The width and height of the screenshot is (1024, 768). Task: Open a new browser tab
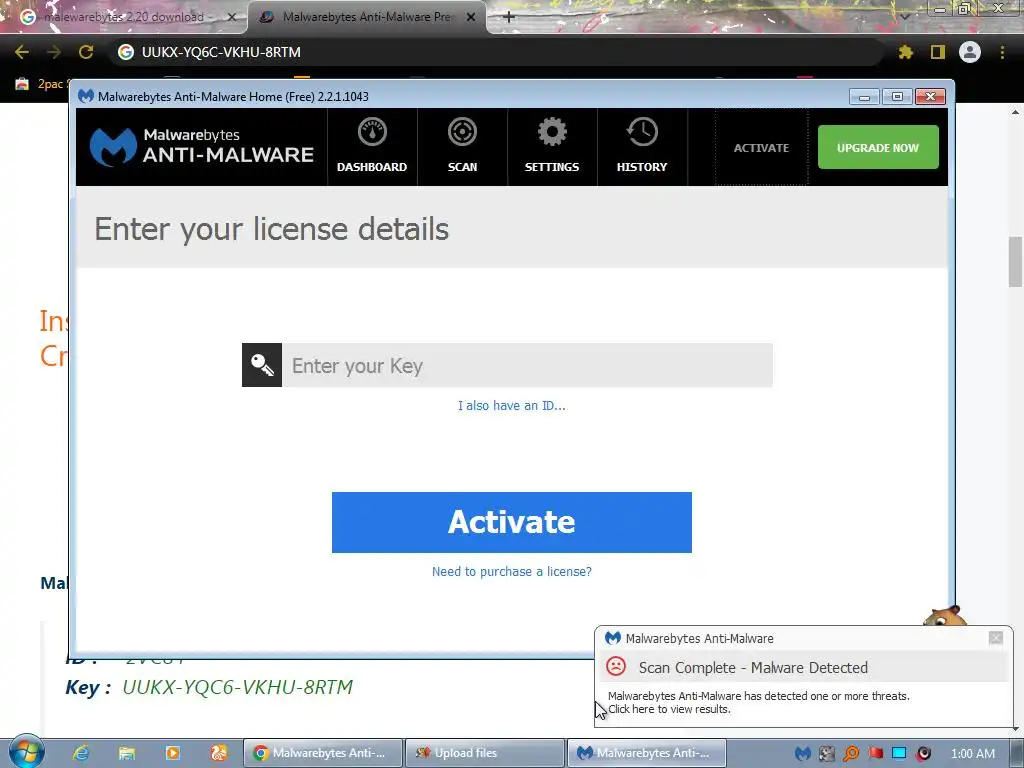pyautogui.click(x=509, y=17)
